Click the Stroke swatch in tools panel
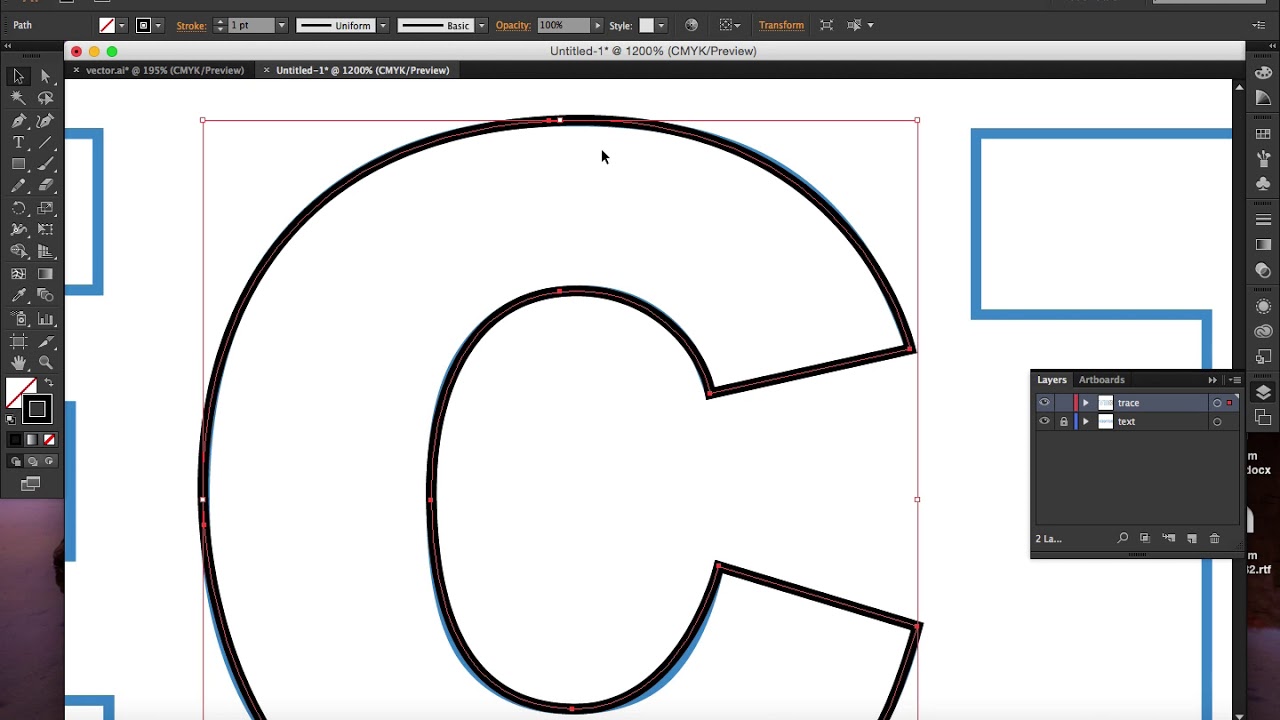Viewport: 1280px width, 720px height. pos(37,409)
